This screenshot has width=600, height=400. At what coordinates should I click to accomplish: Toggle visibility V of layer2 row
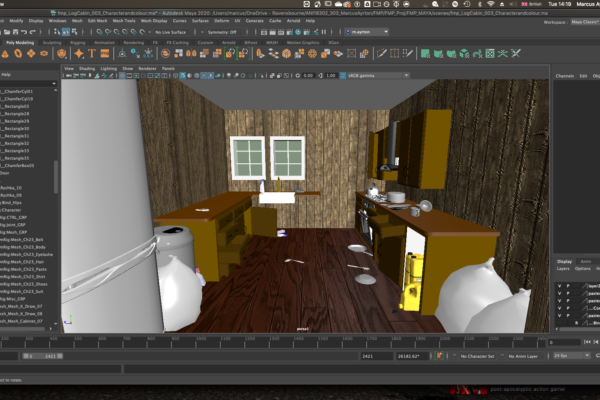click(559, 286)
